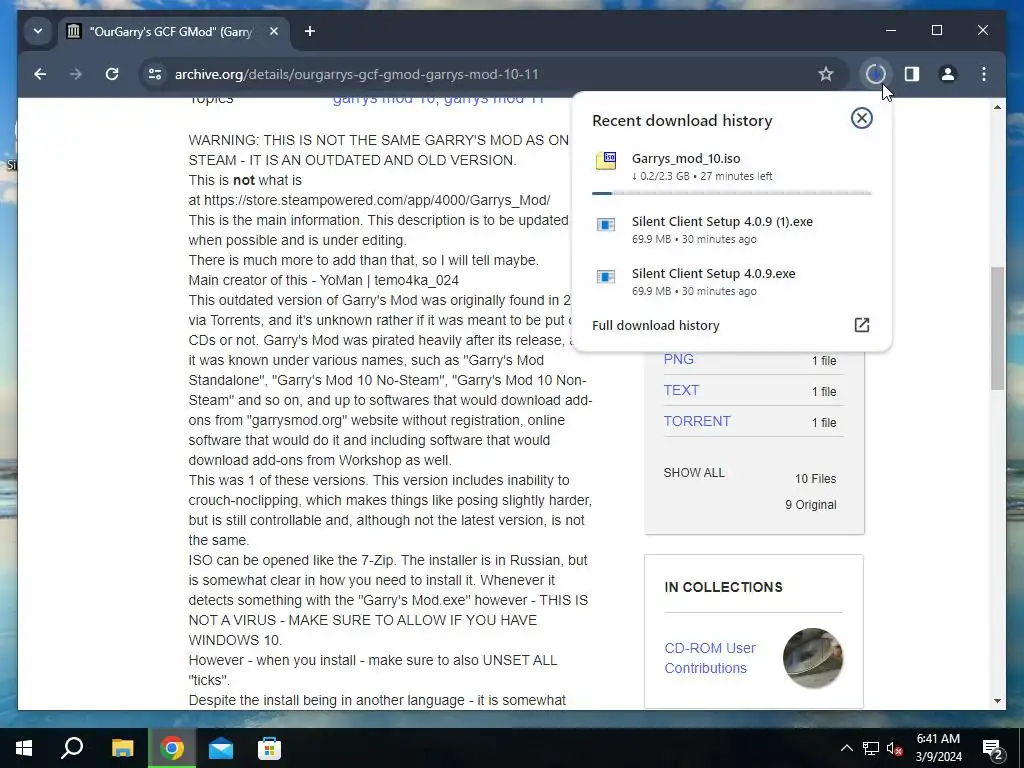Open the Chrome profile menu
The image size is (1024, 768).
pyautogui.click(x=948, y=74)
